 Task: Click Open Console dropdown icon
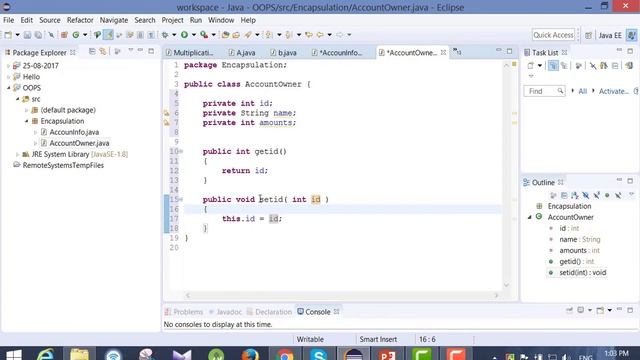coord(600,310)
